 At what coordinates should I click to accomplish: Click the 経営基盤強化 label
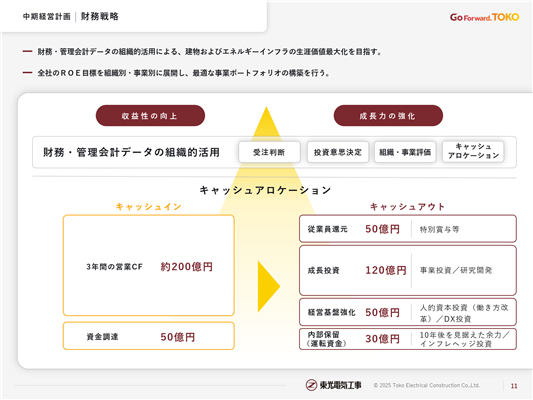(x=331, y=313)
